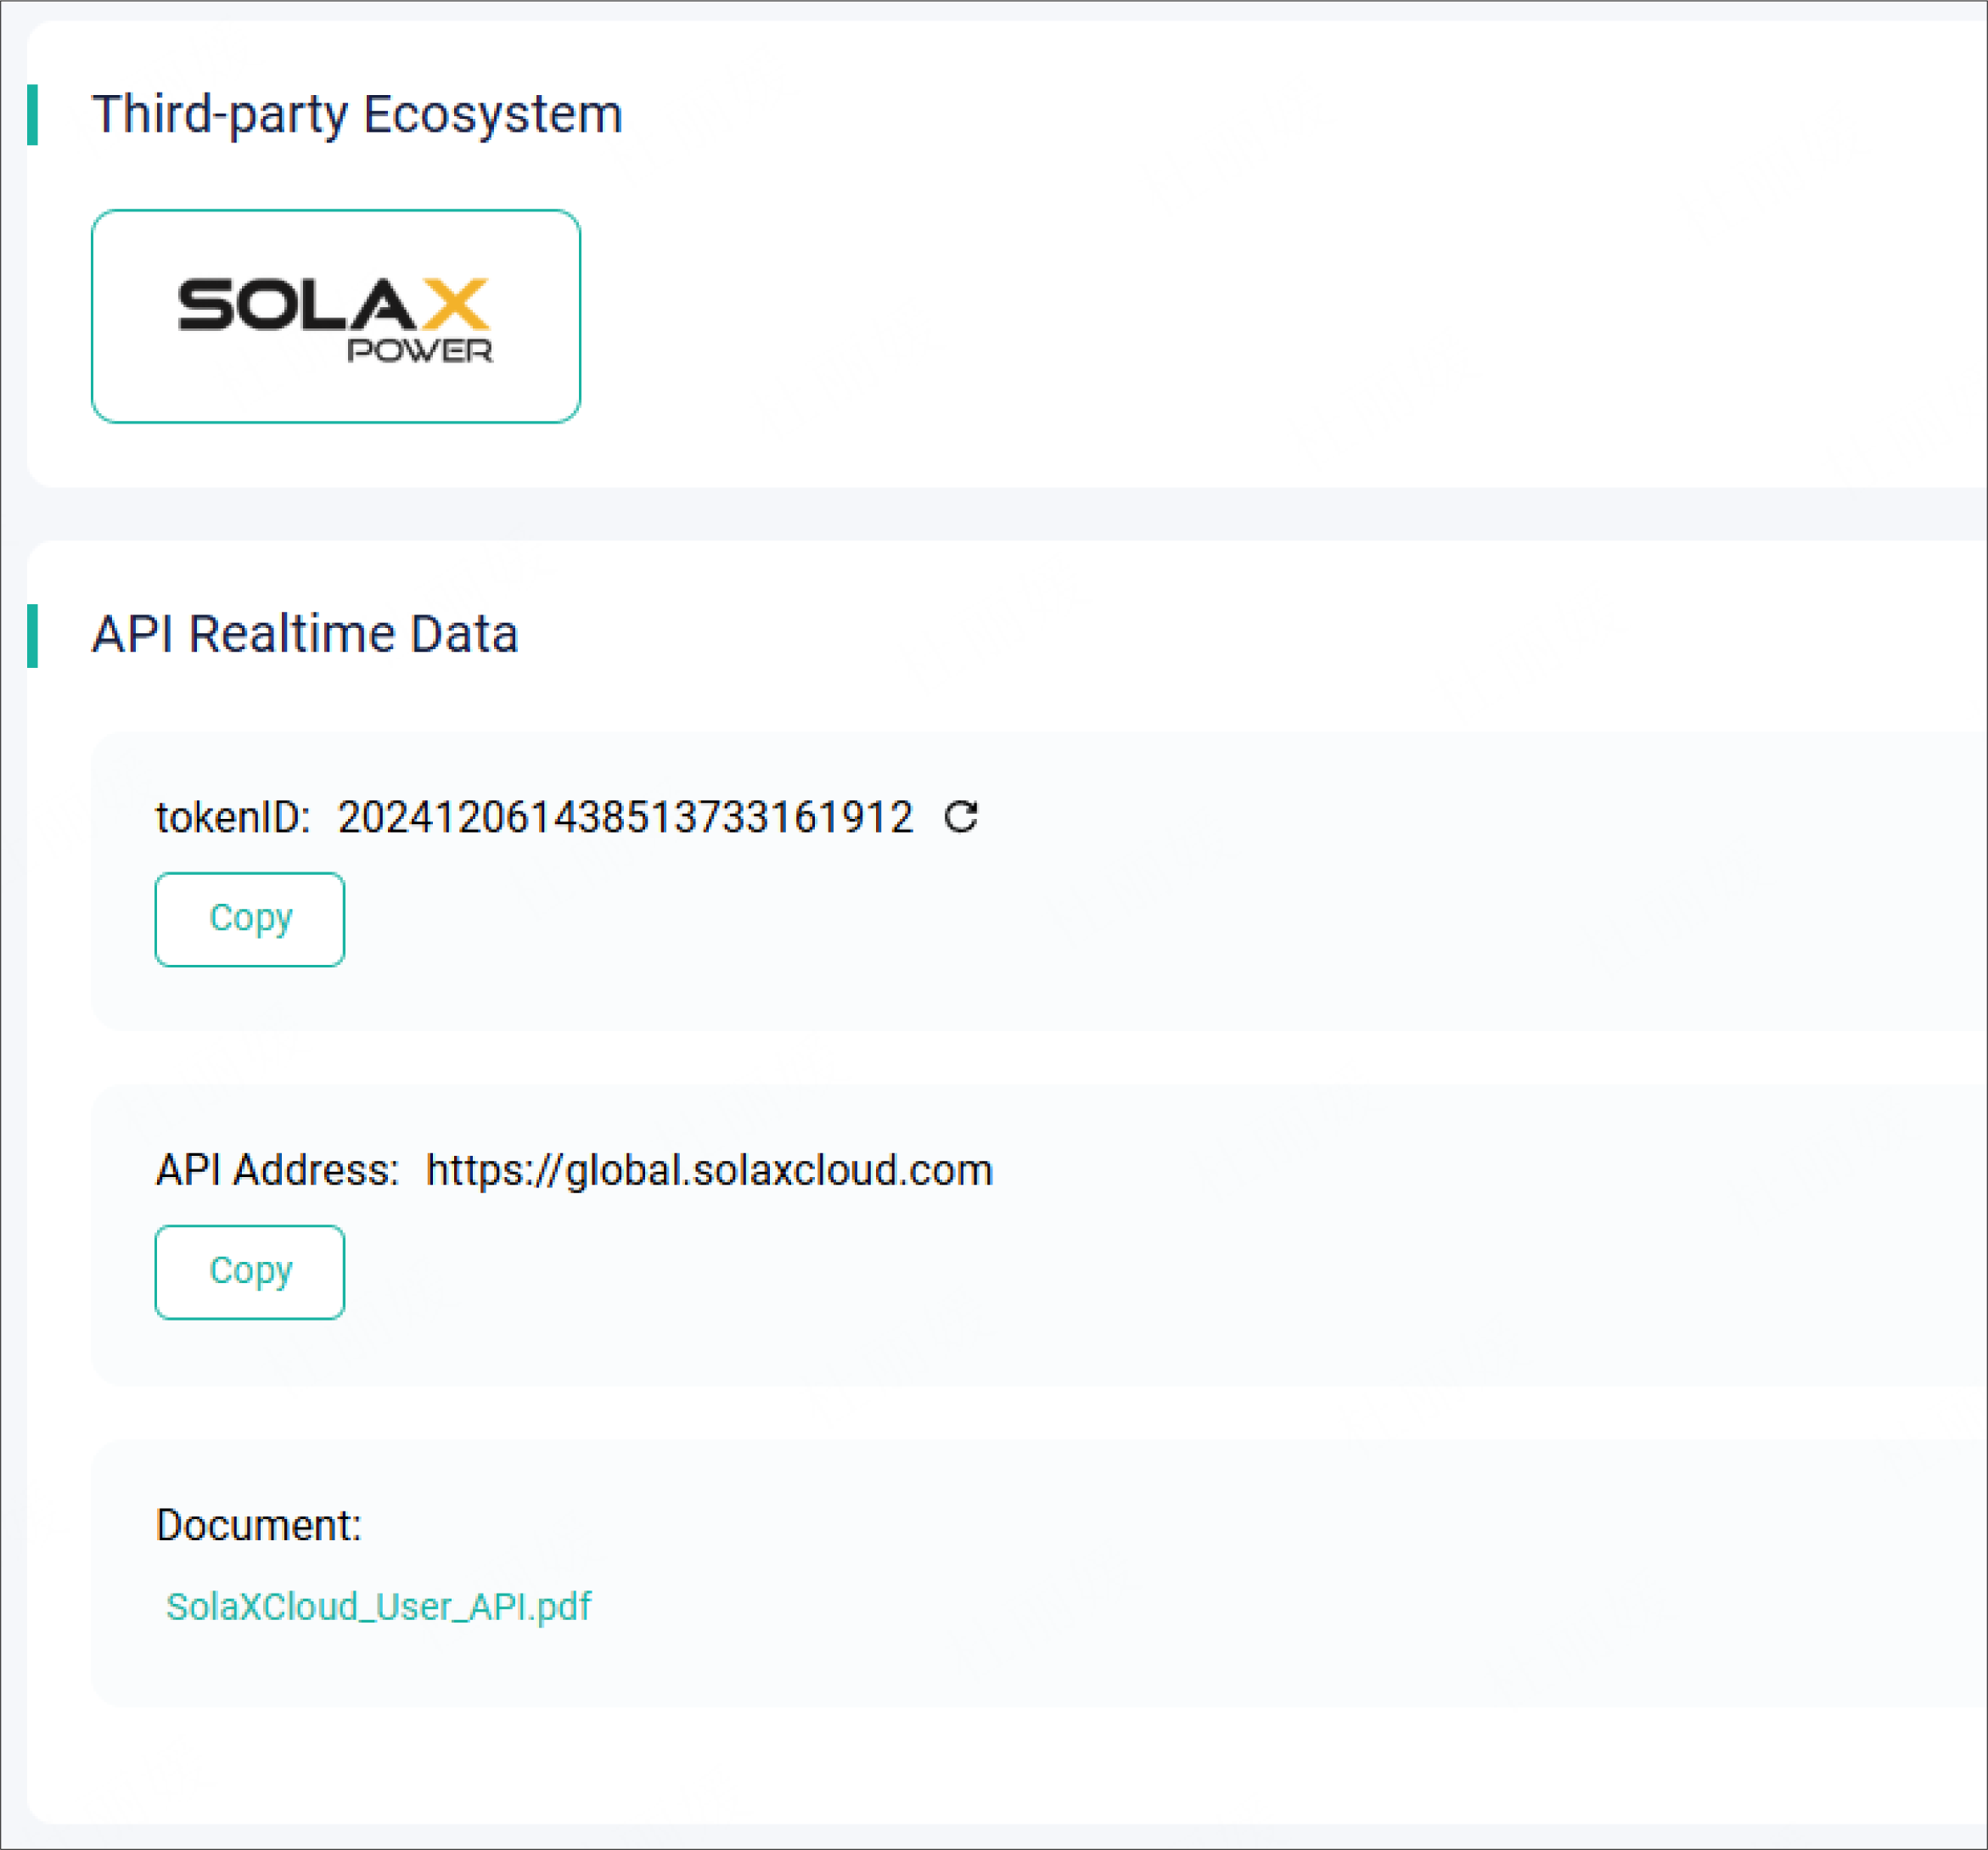This screenshot has width=1988, height=1850.
Task: Regenerate the tokenID using the circular arrow
Action: click(961, 818)
